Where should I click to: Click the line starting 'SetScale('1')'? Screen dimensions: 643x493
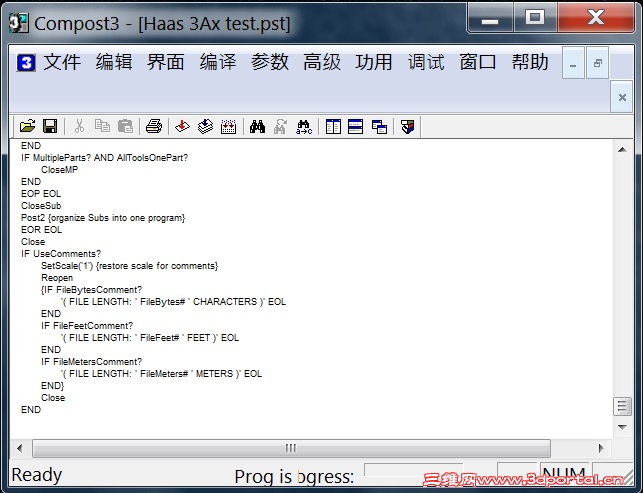[x=130, y=266]
